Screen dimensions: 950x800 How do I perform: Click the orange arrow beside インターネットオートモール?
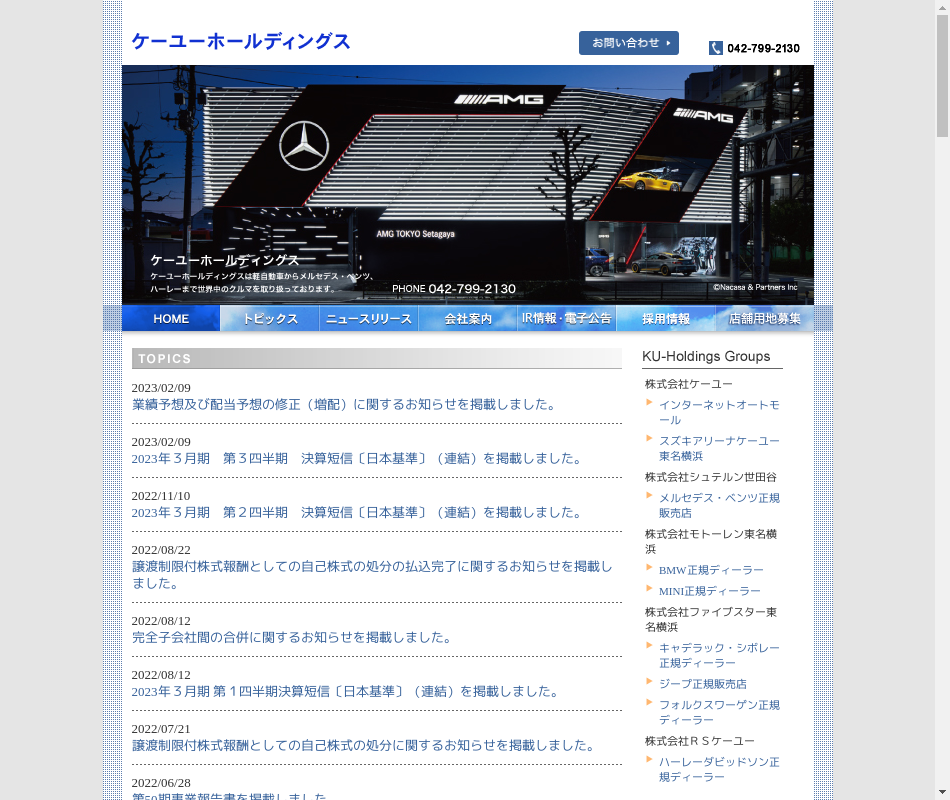click(649, 402)
